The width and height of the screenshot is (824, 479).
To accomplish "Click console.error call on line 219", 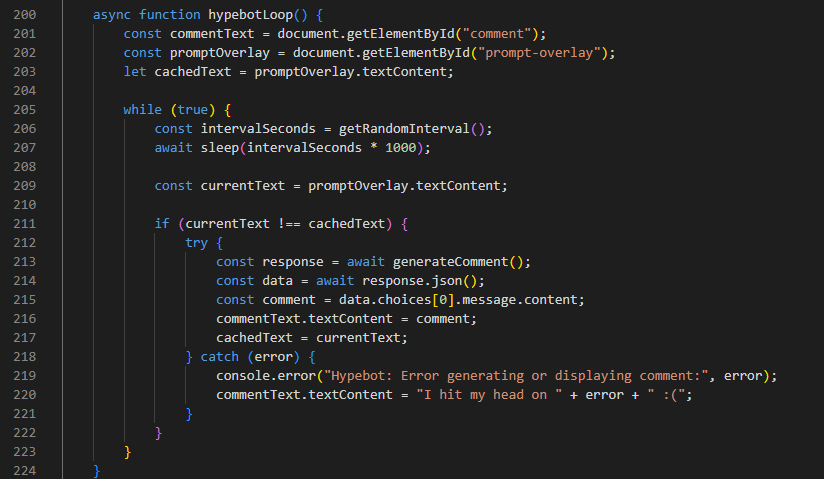I will point(266,376).
